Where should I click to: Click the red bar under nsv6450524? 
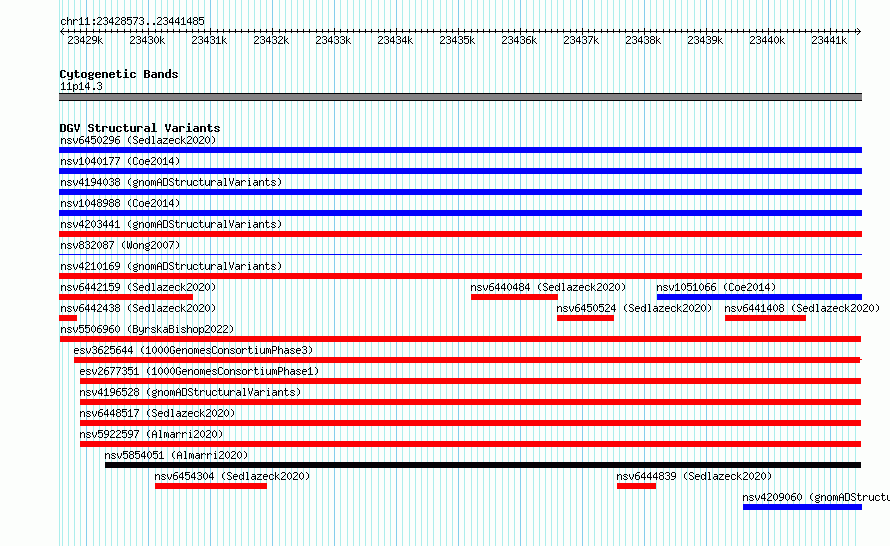(585, 318)
